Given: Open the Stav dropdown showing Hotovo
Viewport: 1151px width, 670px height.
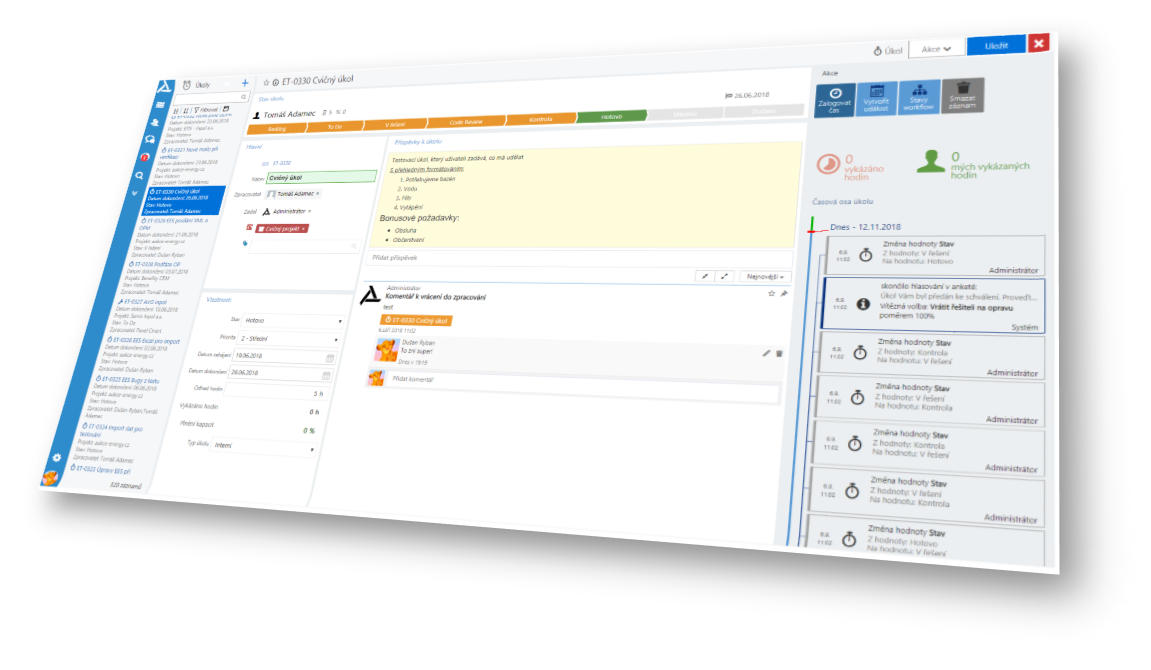Looking at the screenshot, I should pyautogui.click(x=293, y=321).
